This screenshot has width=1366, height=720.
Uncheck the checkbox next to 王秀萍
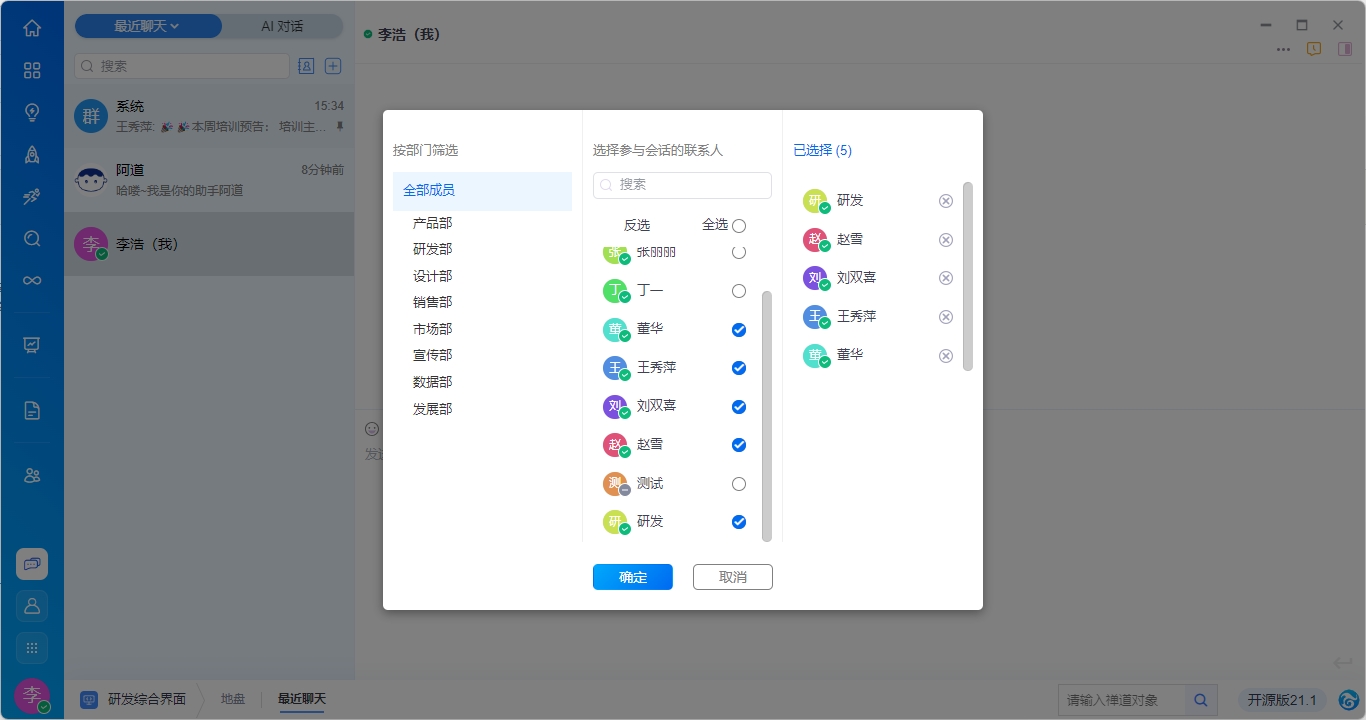[739, 368]
